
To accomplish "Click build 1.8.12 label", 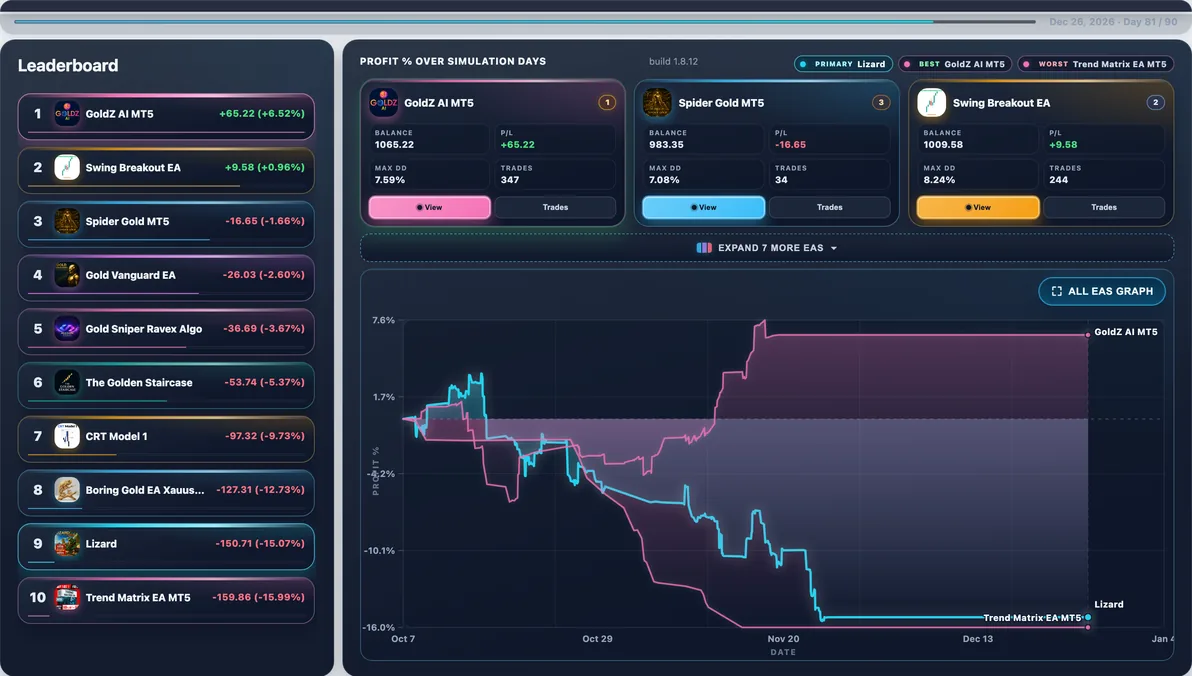I will click(673, 62).
